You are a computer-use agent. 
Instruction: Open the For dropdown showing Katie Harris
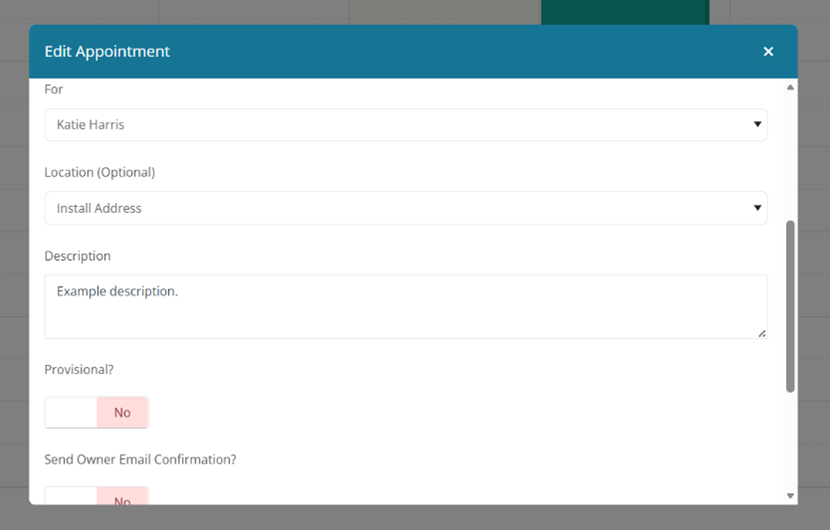(405, 125)
